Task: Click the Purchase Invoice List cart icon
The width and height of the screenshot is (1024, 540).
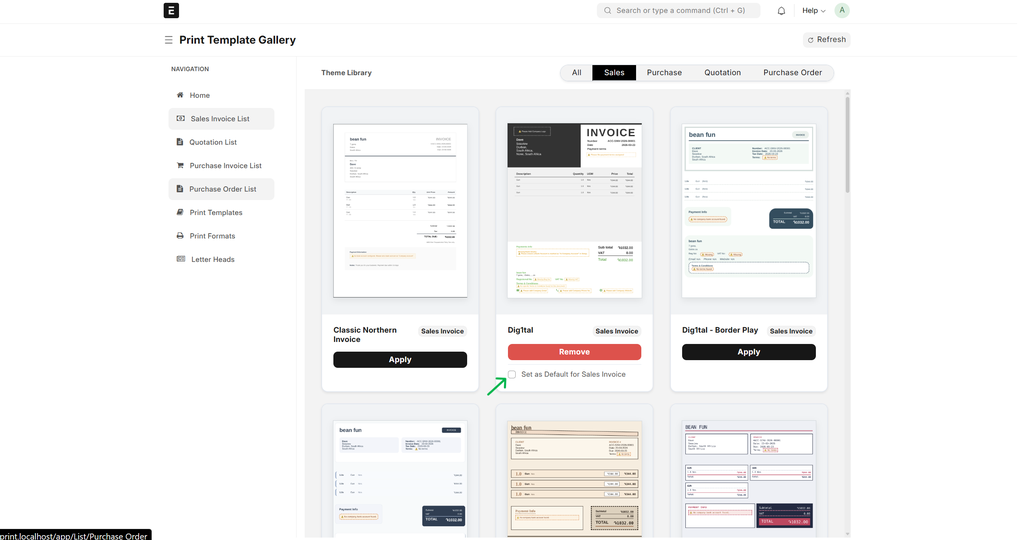Action: (180, 166)
